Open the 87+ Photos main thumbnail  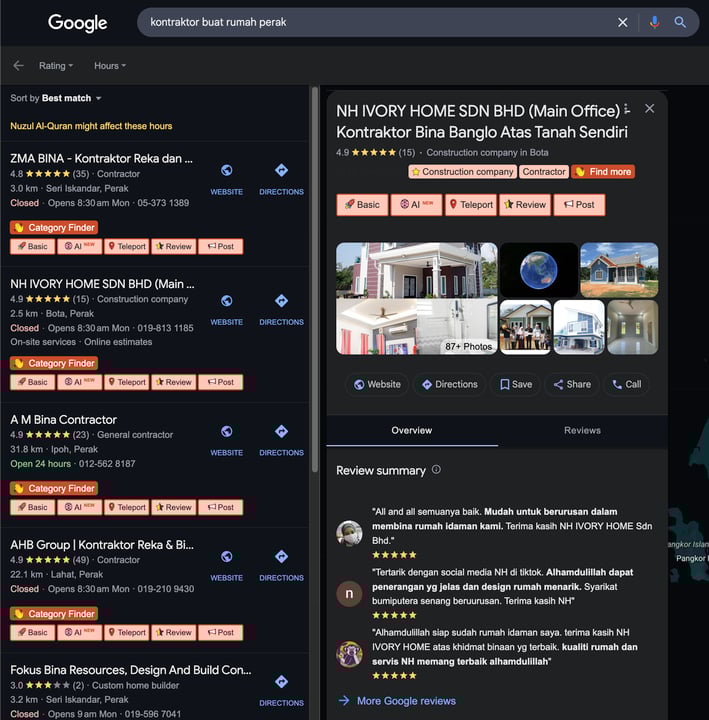tap(416, 298)
